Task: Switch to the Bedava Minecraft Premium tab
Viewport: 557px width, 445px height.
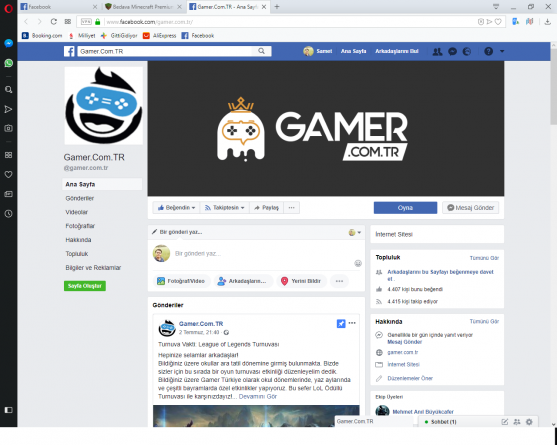Action: (x=143, y=7)
